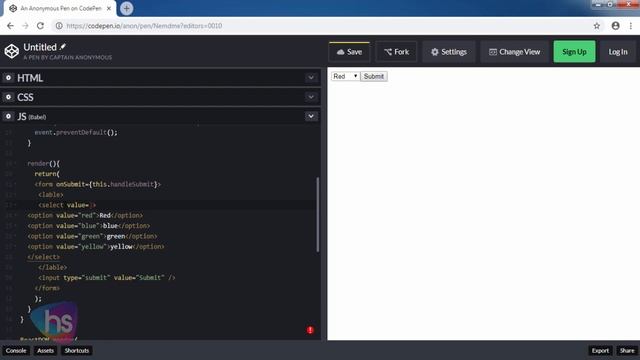Place cursor in '<select value=' line
640x360 pixels.
(67, 205)
